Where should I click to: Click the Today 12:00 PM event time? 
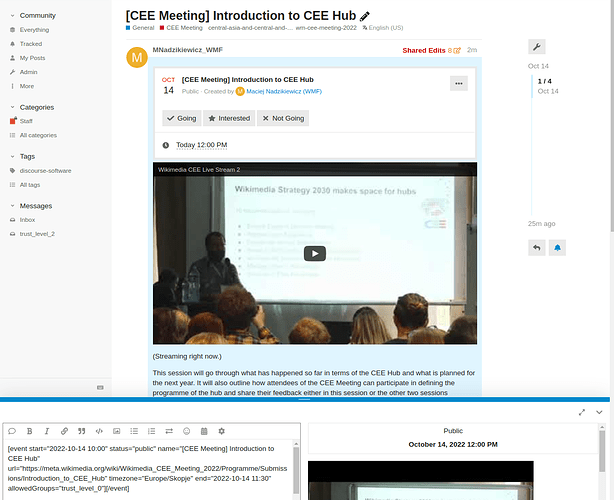click(202, 145)
